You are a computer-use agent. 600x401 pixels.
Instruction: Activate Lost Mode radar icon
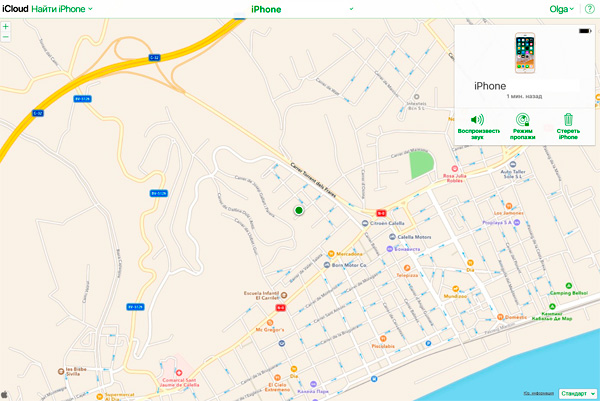pos(523,120)
